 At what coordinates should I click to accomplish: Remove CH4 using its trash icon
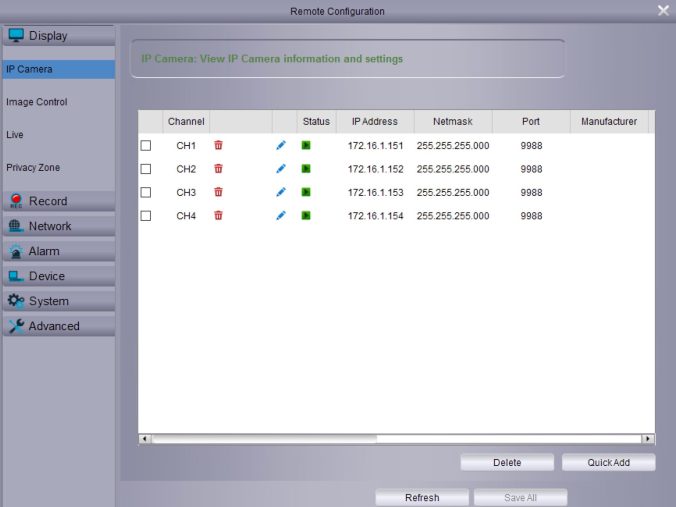(218, 216)
